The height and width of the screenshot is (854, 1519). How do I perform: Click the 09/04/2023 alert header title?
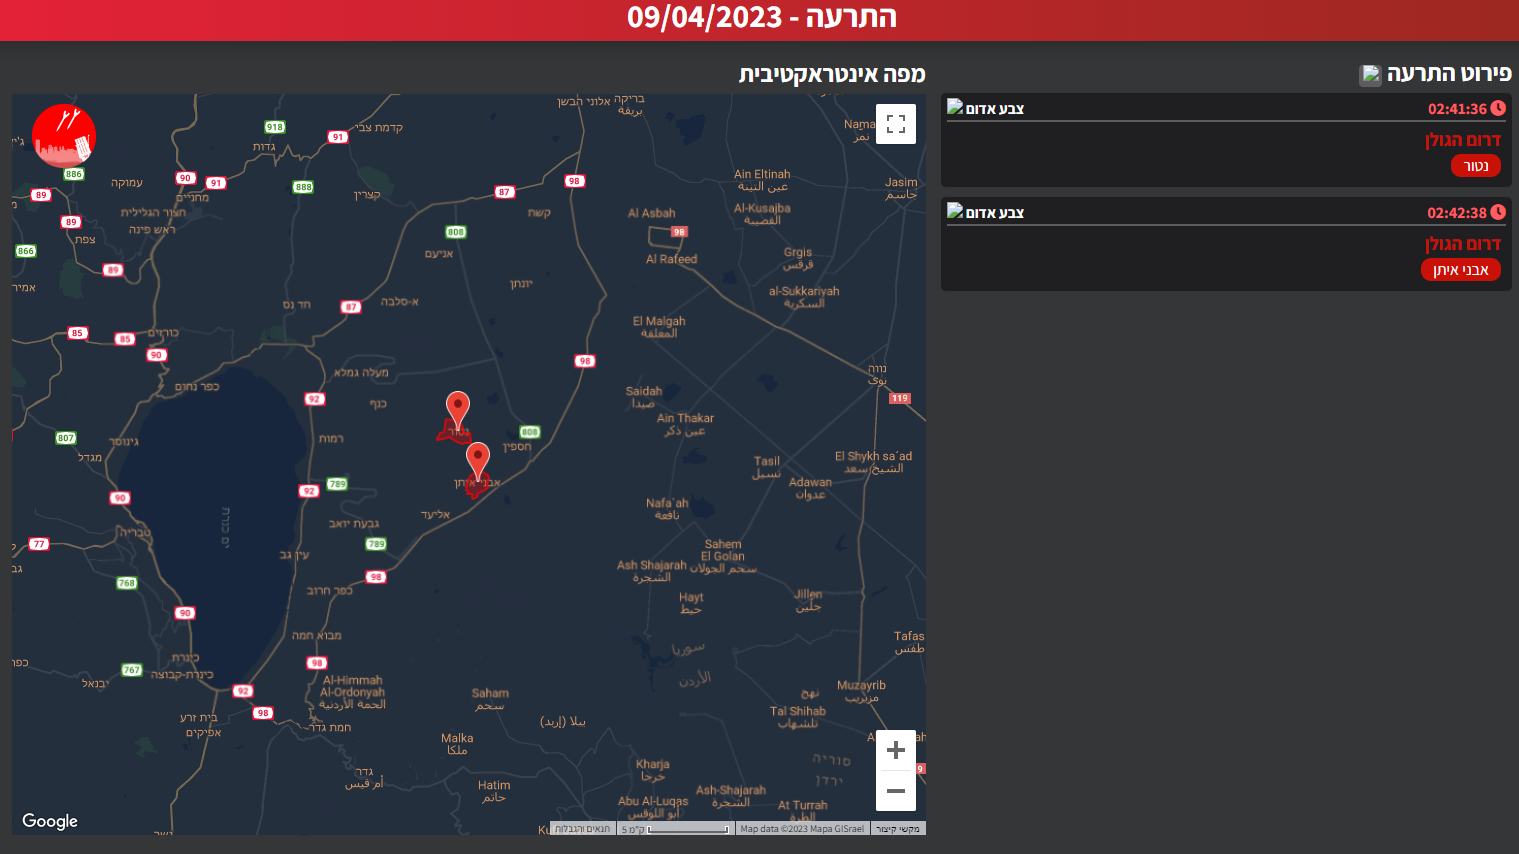pos(761,17)
